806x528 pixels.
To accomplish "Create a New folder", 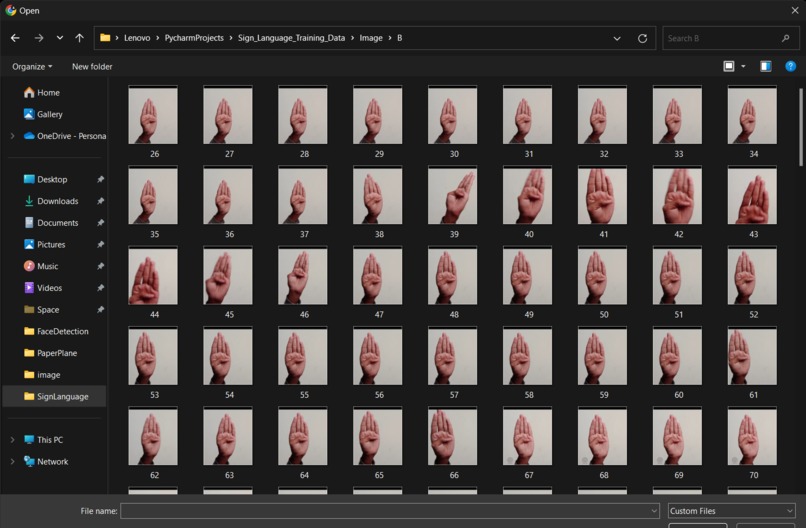I will 92,66.
